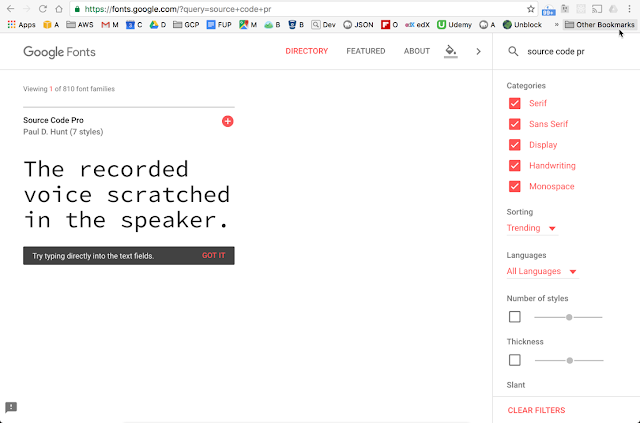This screenshot has height=423, width=640.
Task: Go to browser home icon
Action: [x=59, y=9]
